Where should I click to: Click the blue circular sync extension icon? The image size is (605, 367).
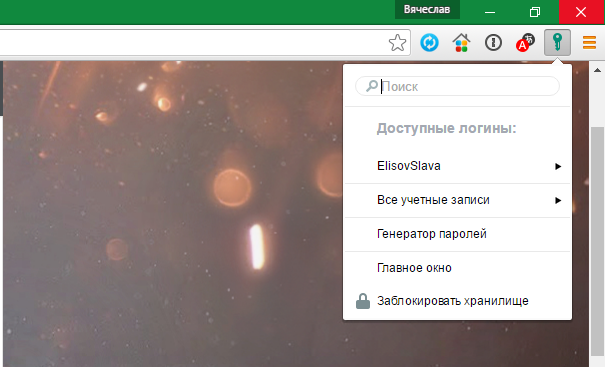pyautogui.click(x=429, y=42)
